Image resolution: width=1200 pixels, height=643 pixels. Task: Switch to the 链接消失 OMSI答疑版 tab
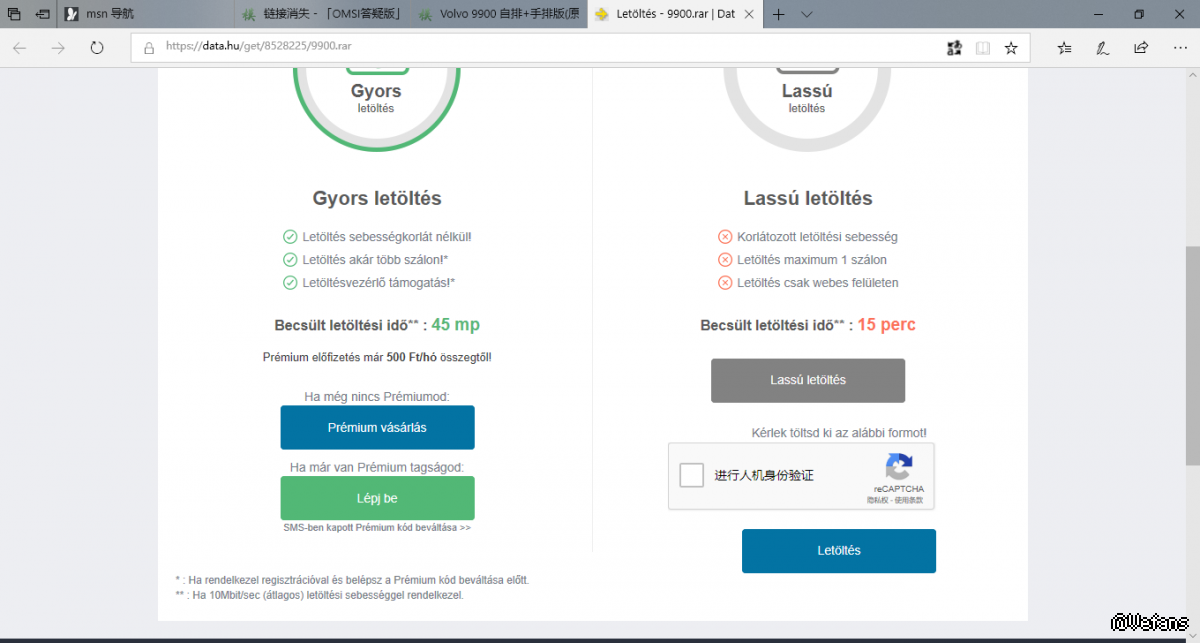click(x=324, y=14)
